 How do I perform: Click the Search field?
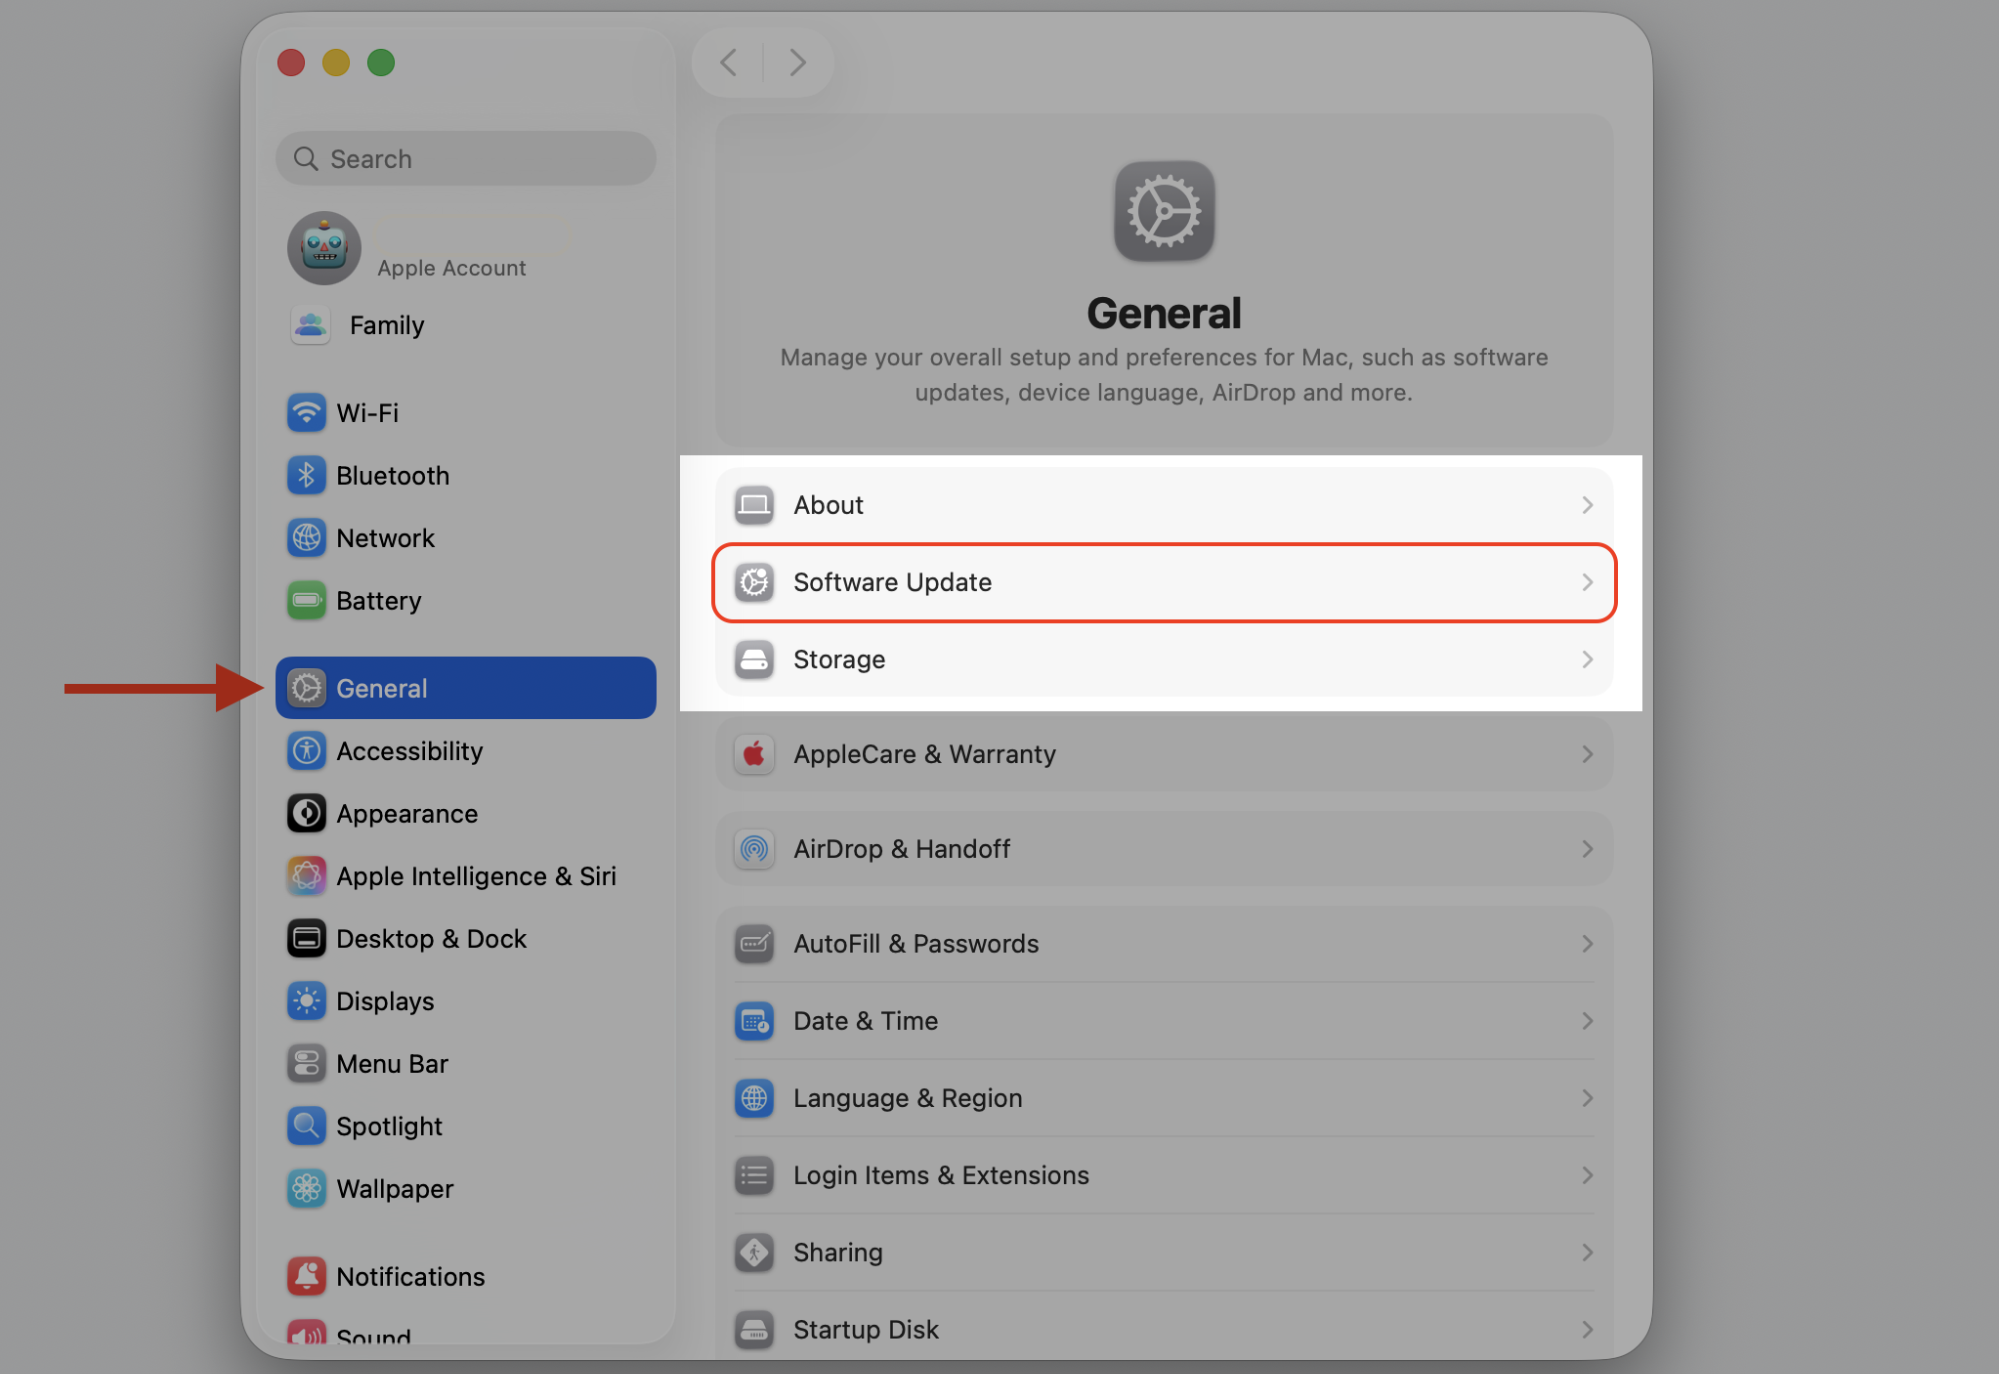[x=466, y=159]
